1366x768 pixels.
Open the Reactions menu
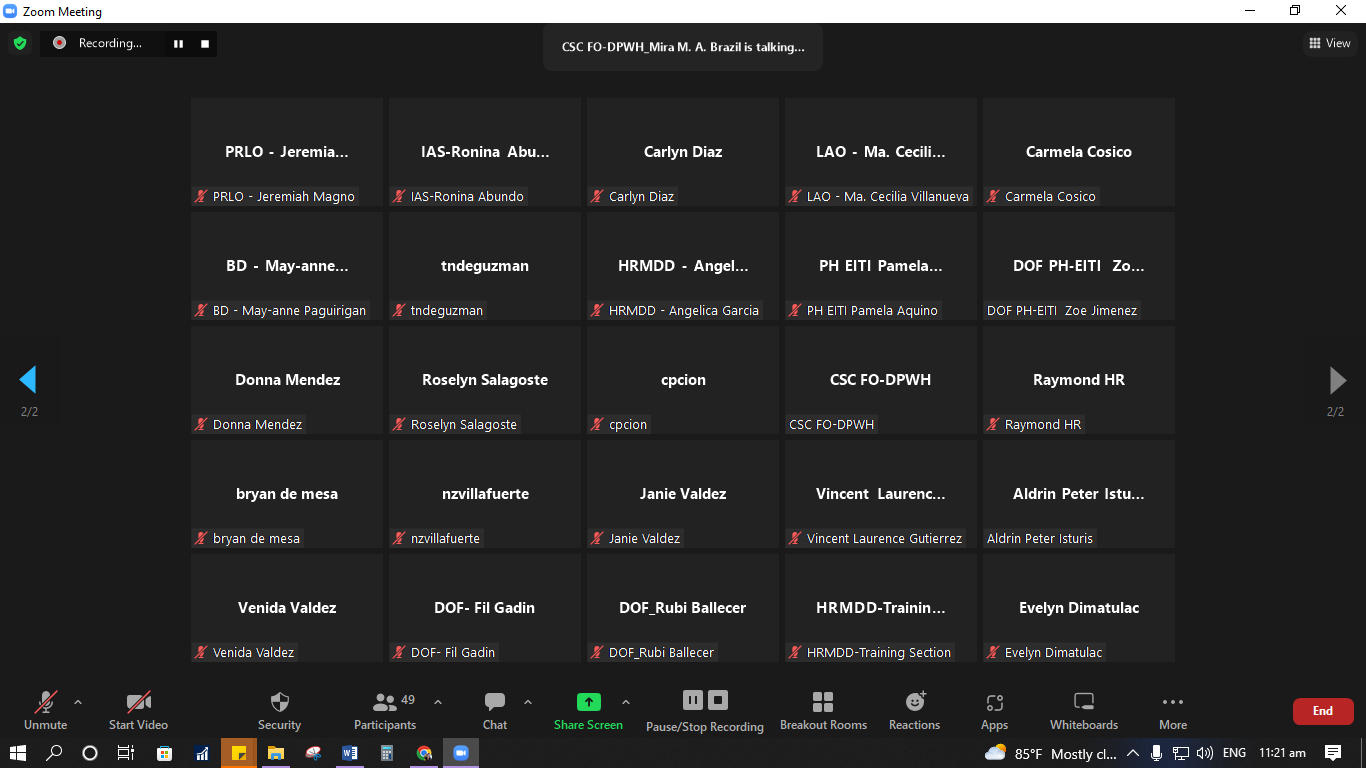(915, 711)
